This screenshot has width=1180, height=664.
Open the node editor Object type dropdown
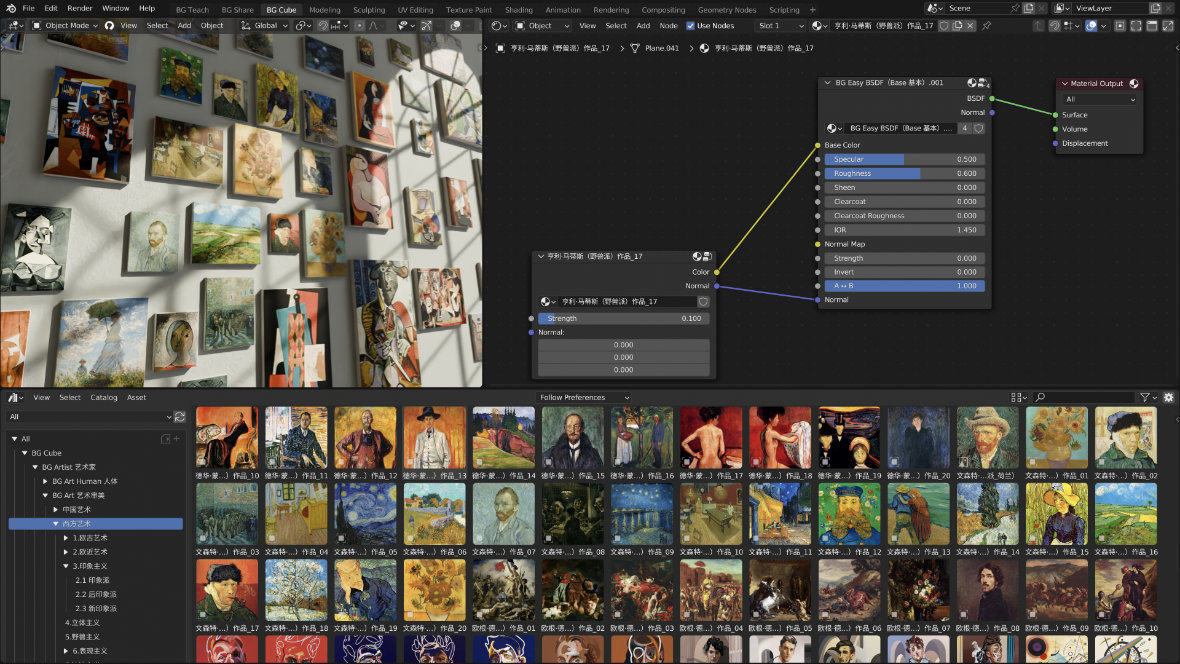pos(542,26)
